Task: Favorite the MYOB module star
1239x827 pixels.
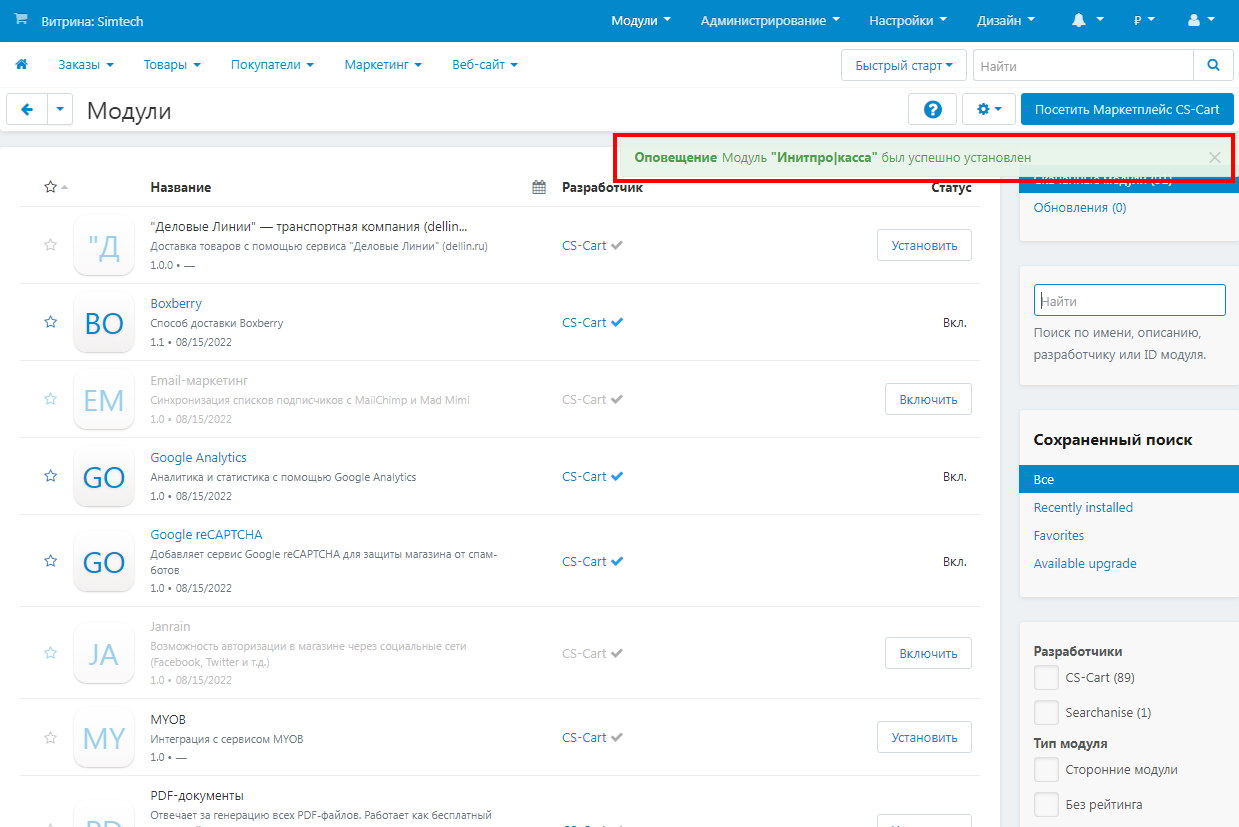Action: pyautogui.click(x=51, y=738)
